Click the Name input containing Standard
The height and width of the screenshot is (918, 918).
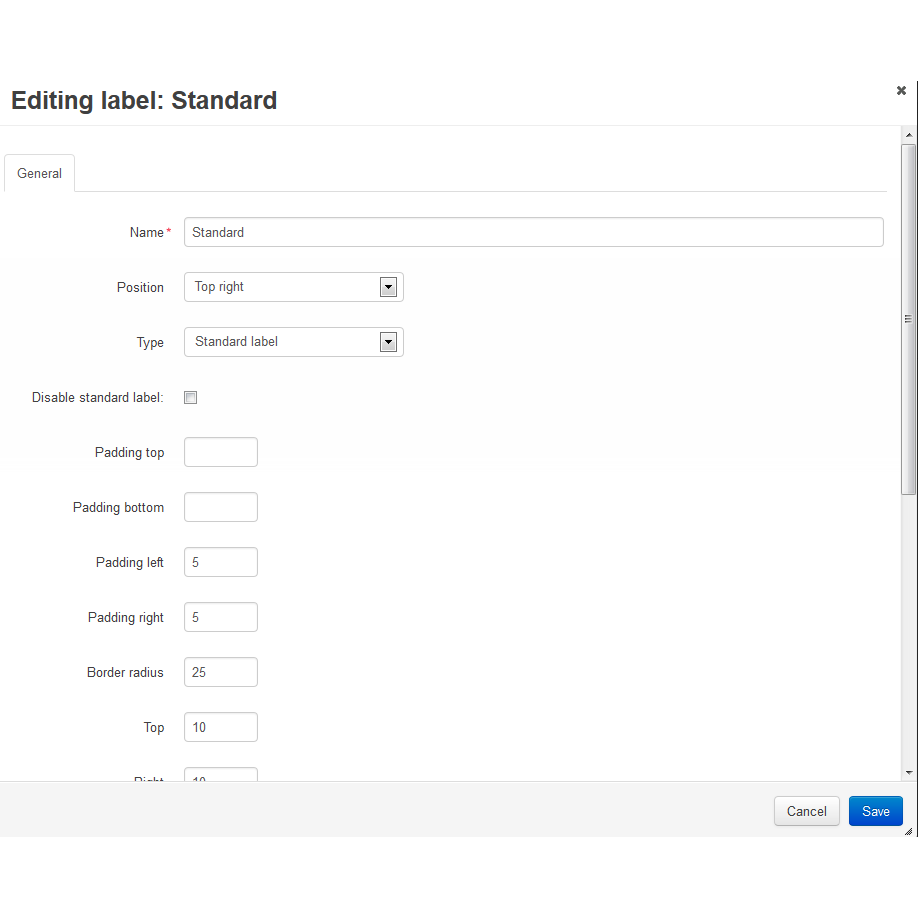(x=533, y=232)
